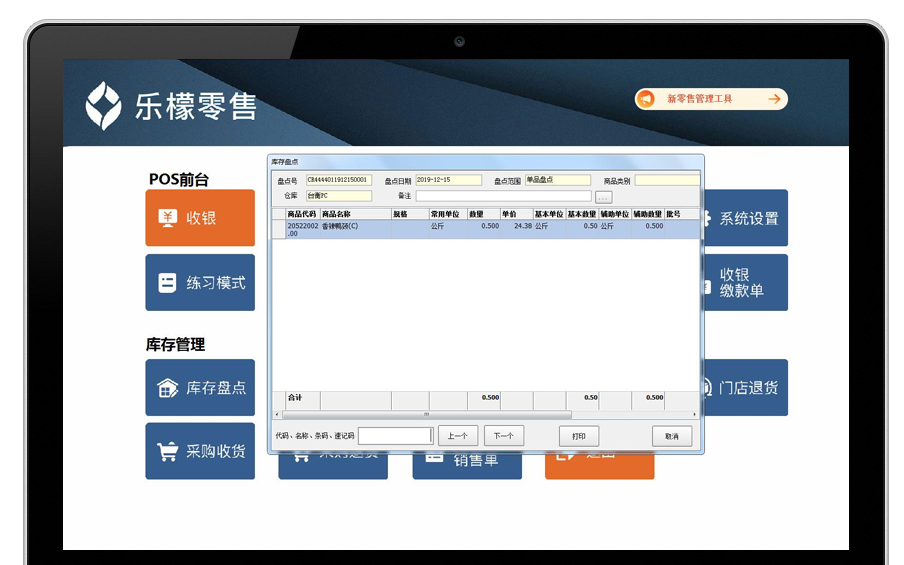This screenshot has width=904, height=565.
Task: Open 系统设置 system settings tile
Action: pos(745,218)
